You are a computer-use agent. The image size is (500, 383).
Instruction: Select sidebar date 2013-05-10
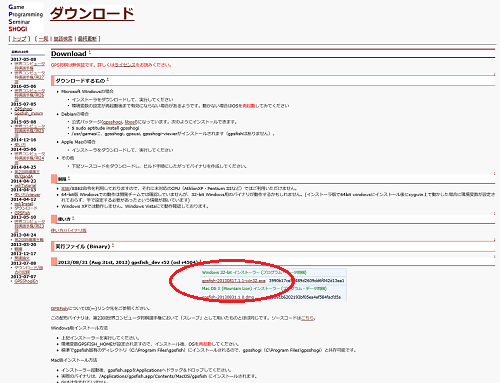pos(23,217)
